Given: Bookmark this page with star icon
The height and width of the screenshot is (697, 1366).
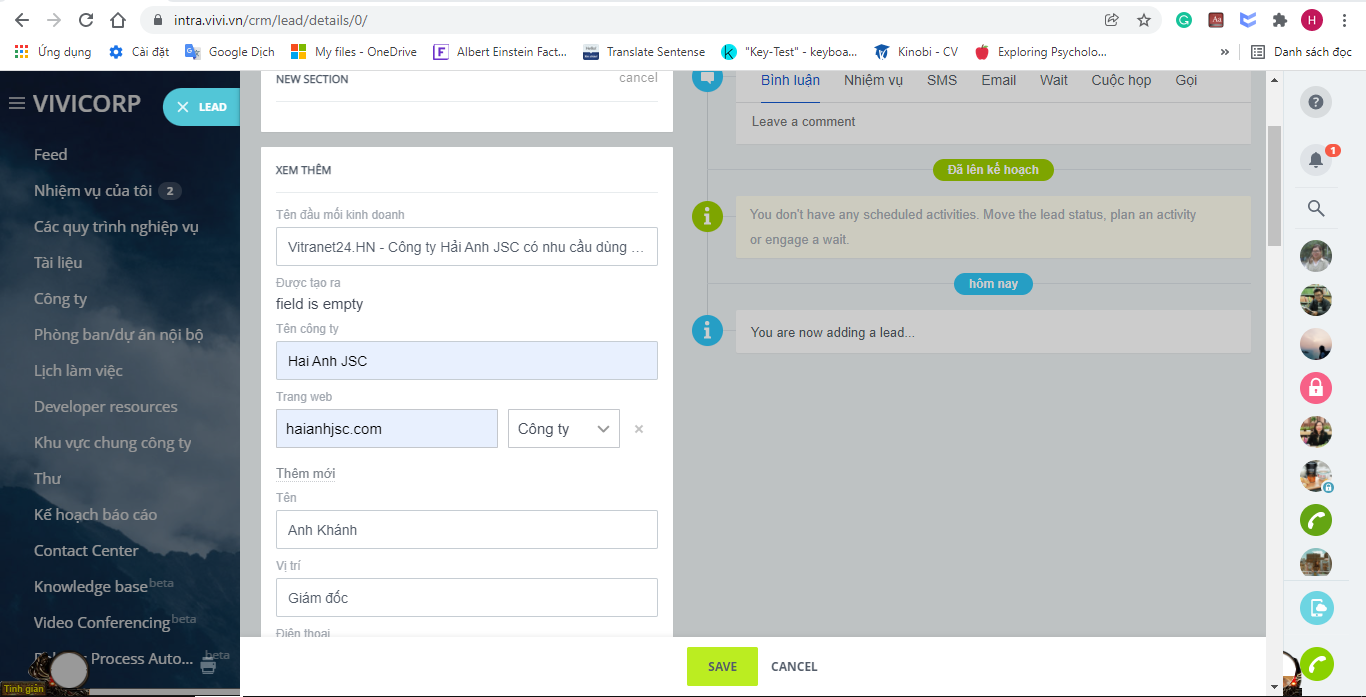Looking at the screenshot, I should point(1144,20).
